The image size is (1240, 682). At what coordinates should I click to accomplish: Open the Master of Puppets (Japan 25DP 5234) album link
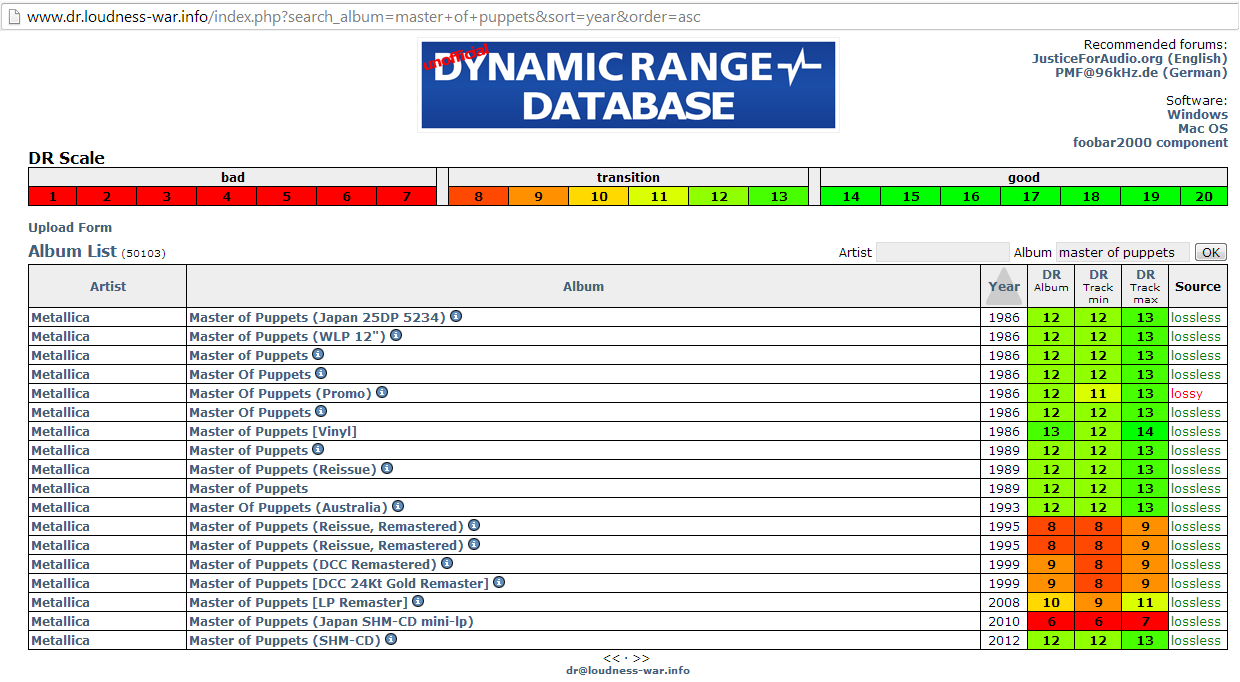(x=317, y=317)
